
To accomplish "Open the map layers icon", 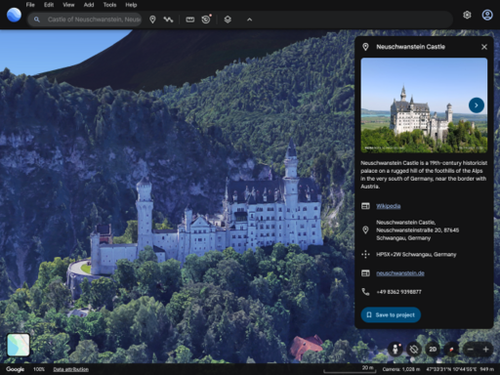I will 228,20.
